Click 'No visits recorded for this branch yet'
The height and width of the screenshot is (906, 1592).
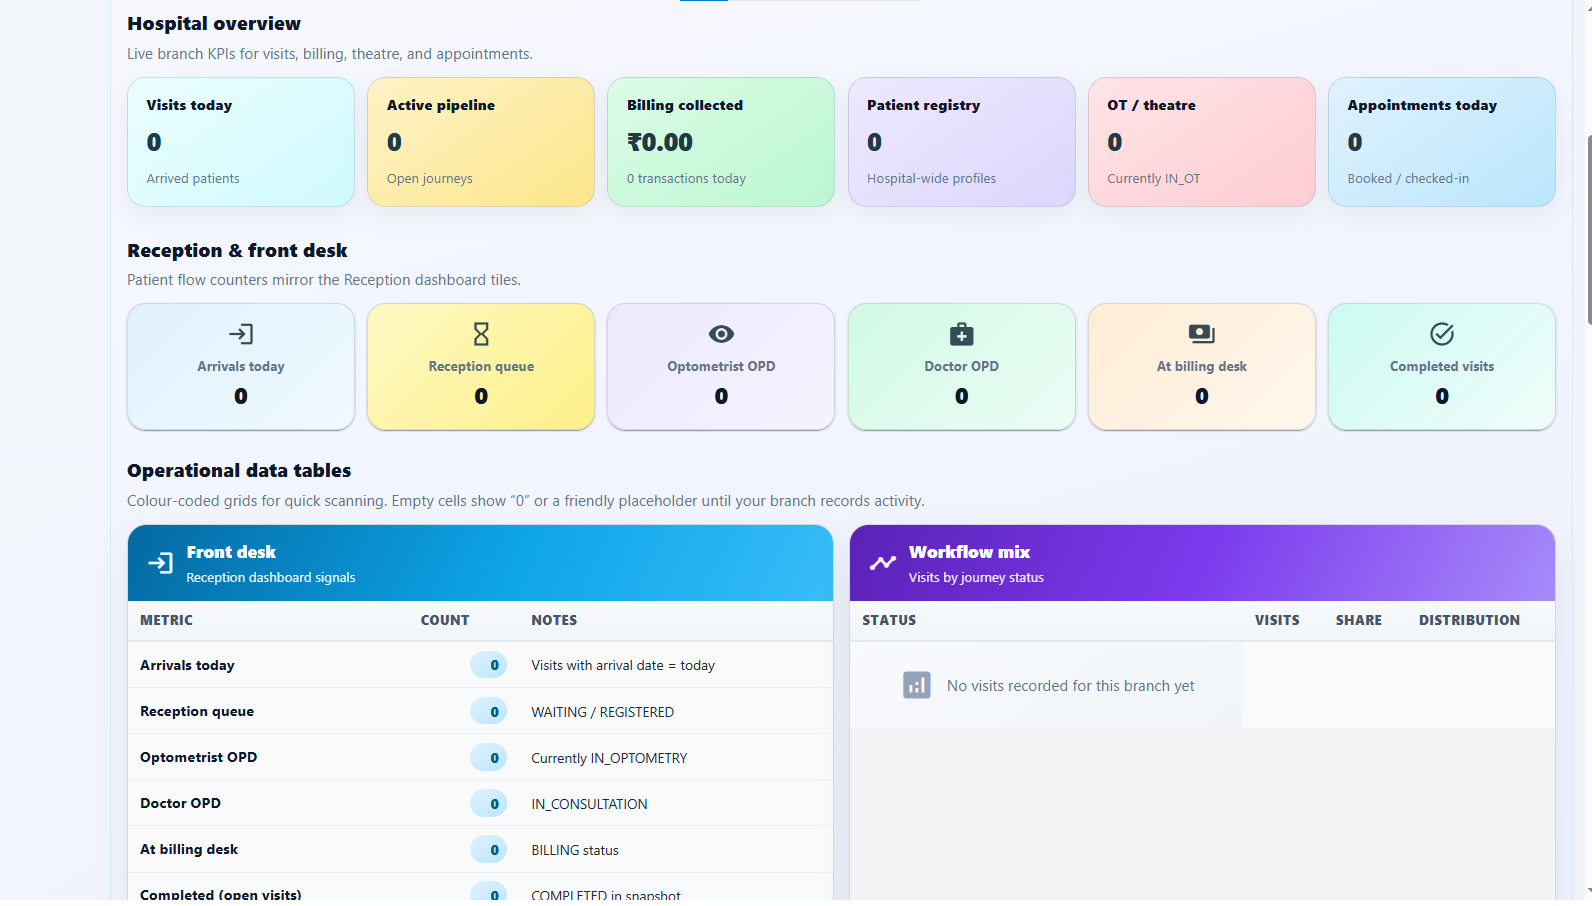(x=1071, y=686)
